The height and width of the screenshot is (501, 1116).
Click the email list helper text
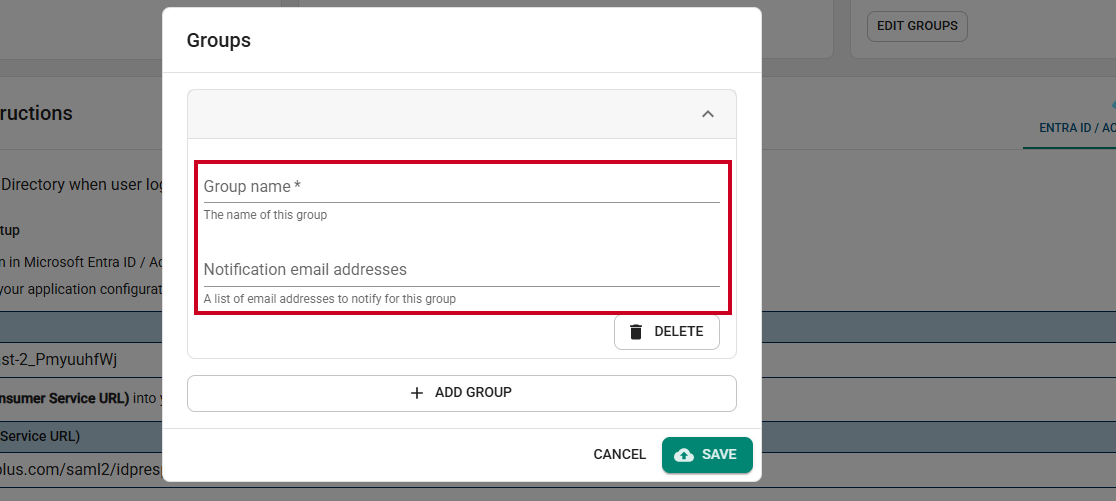[330, 299]
